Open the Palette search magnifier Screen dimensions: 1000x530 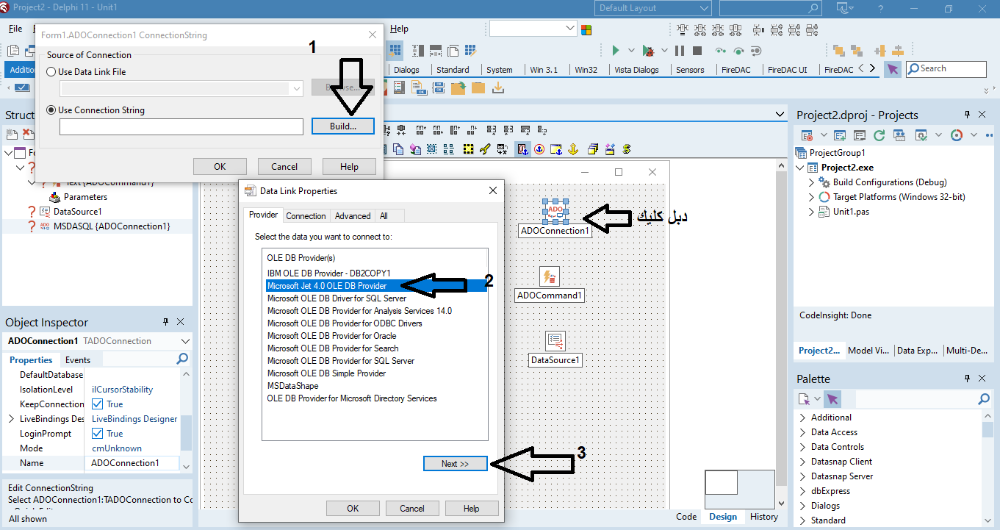pyautogui.click(x=984, y=399)
